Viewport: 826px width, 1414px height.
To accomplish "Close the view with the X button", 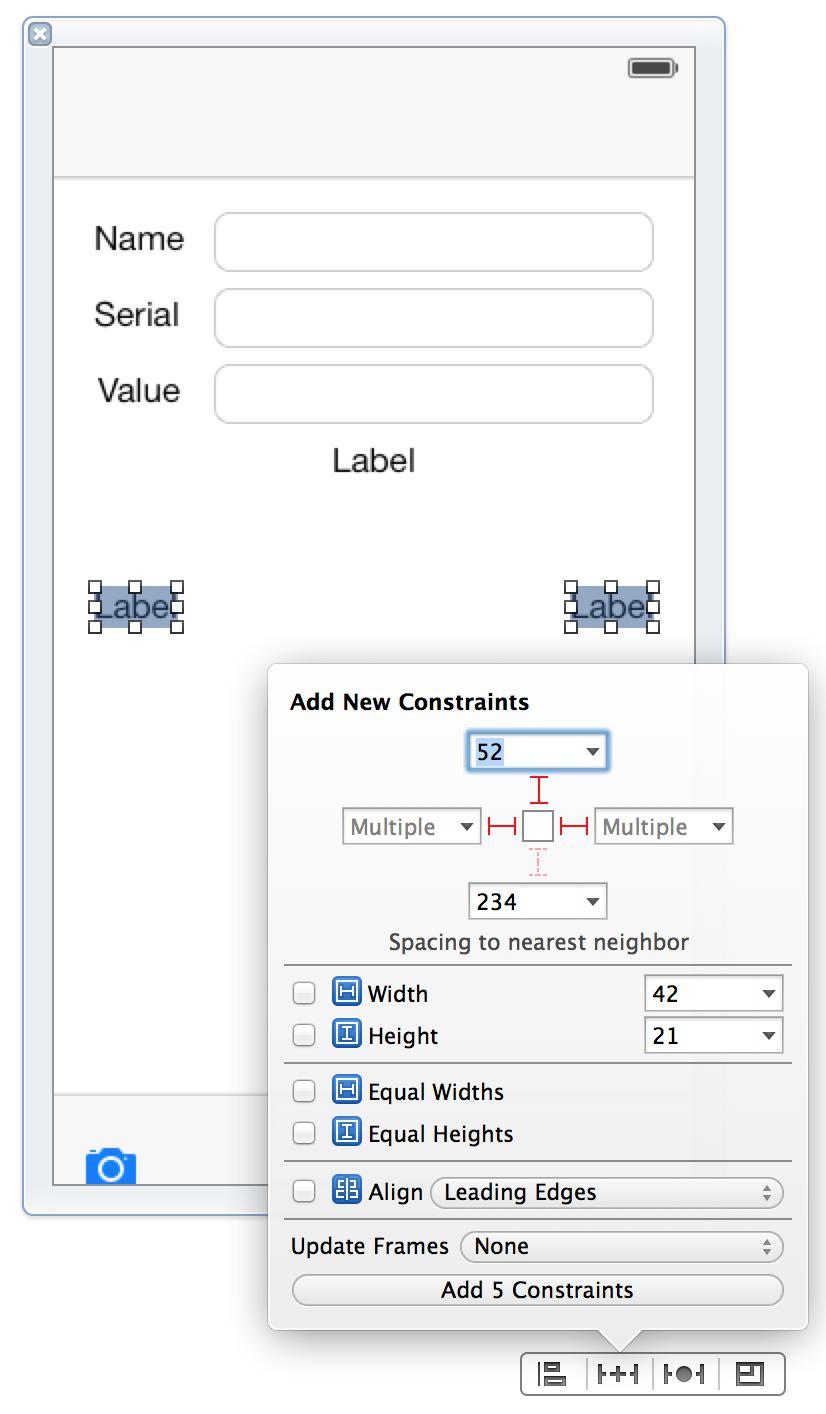I will point(39,34).
